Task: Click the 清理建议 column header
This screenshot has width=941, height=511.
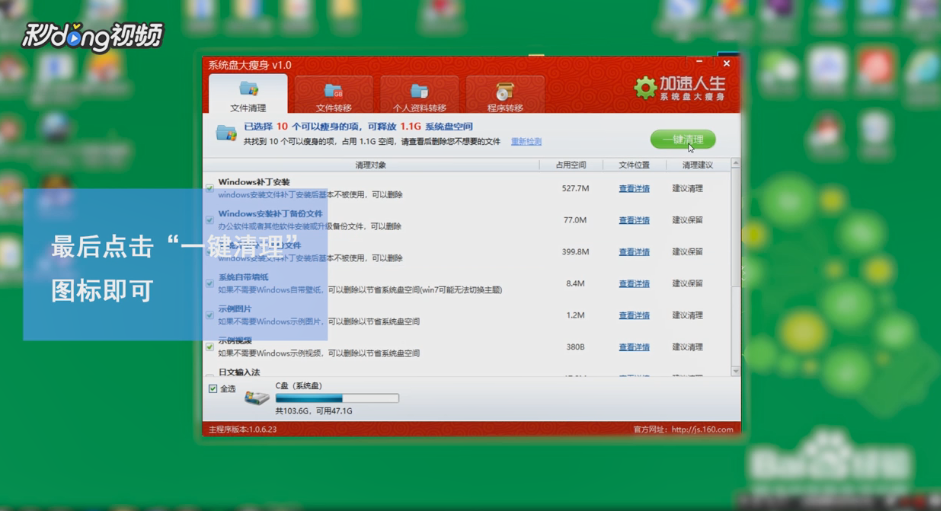Action: 698,165
